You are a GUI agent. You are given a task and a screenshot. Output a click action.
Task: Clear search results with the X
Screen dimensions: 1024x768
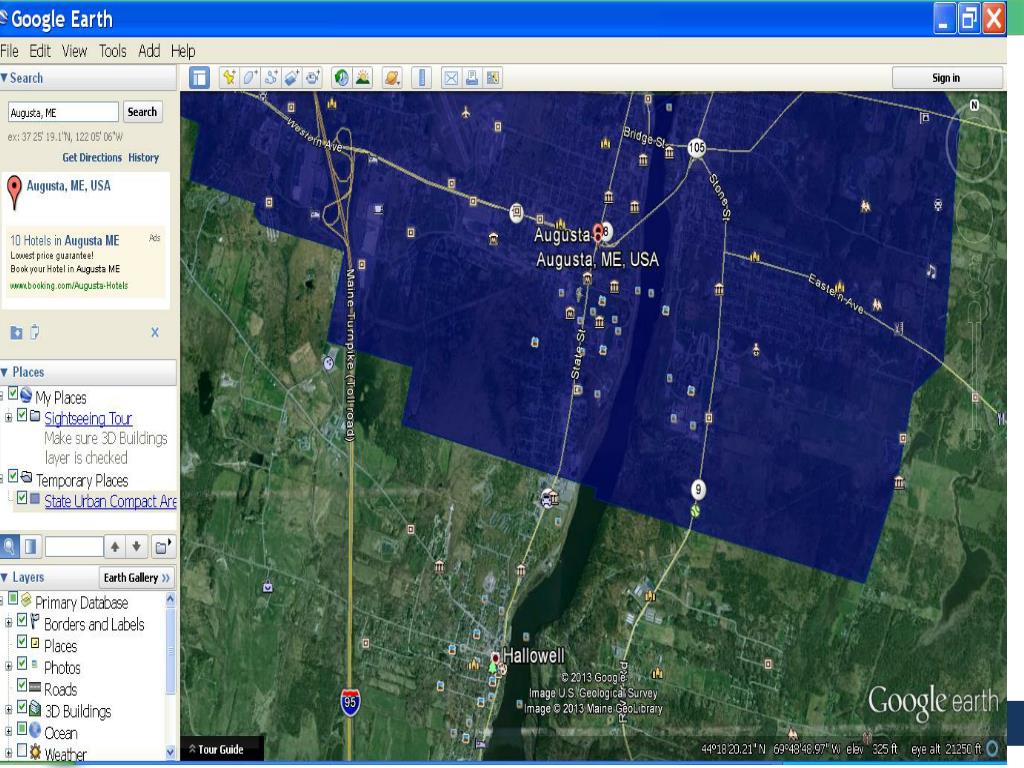[155, 332]
